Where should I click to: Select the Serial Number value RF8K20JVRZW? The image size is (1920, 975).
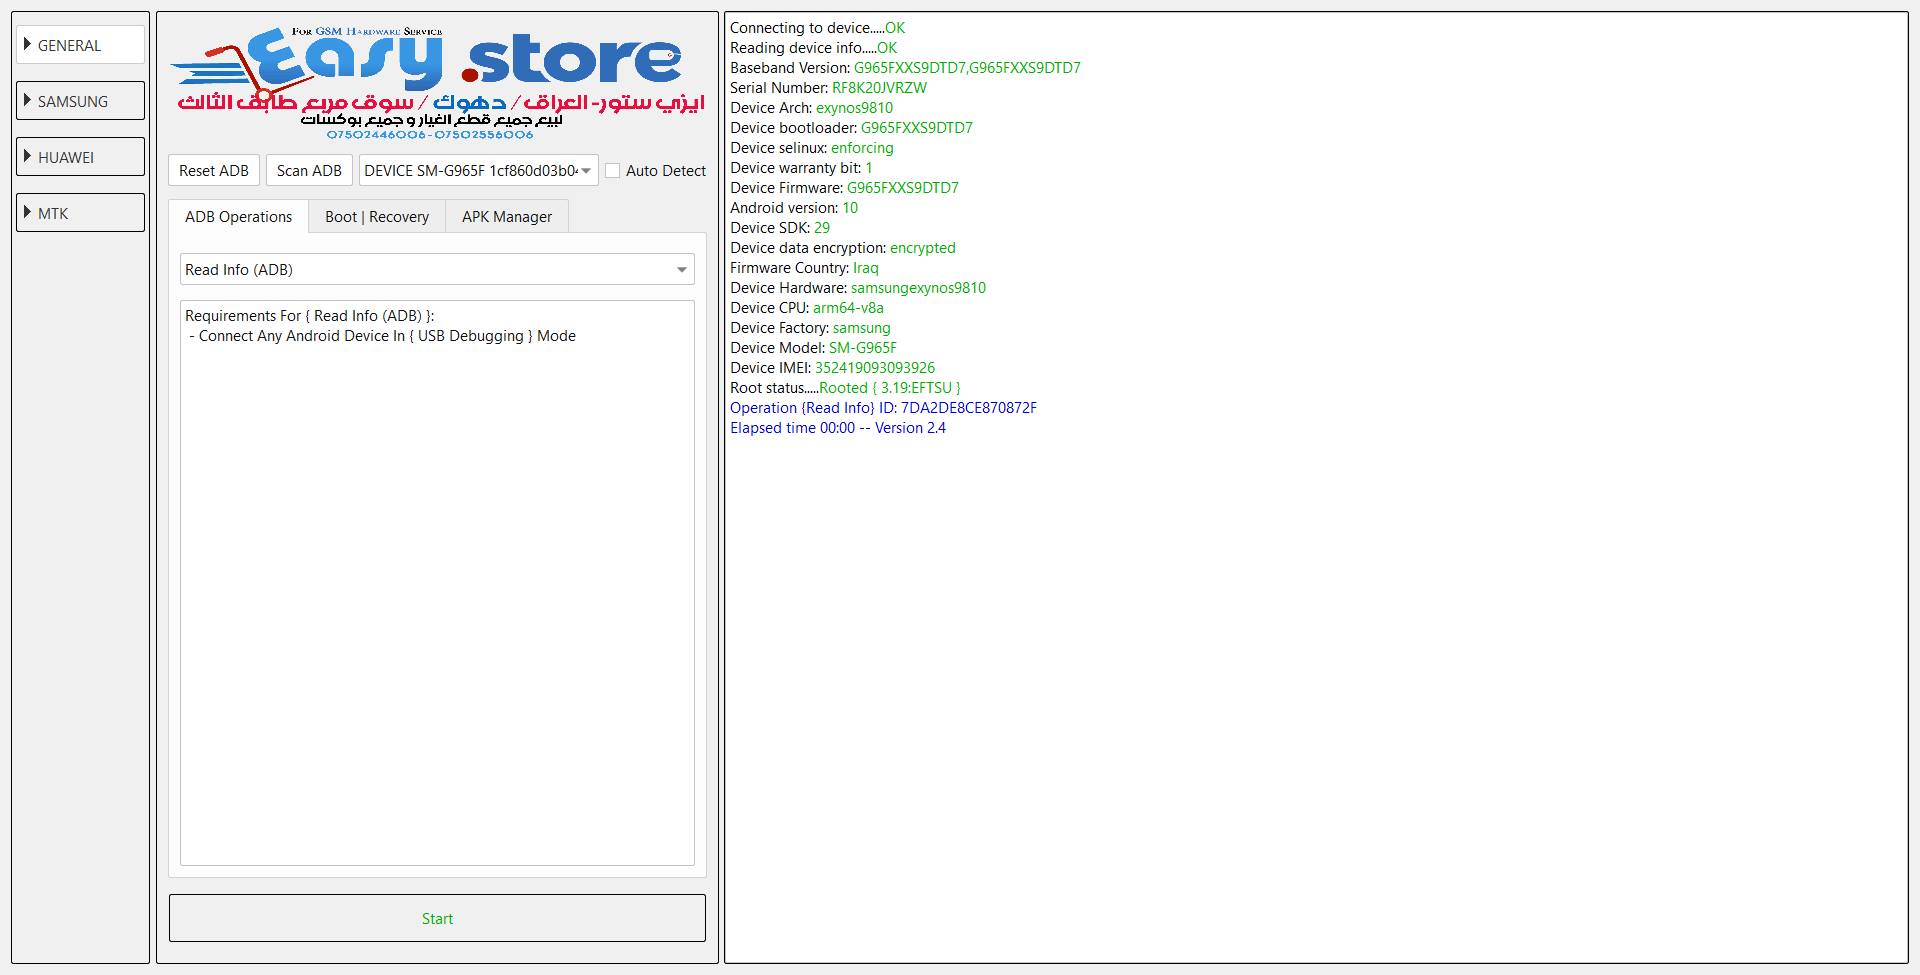879,88
